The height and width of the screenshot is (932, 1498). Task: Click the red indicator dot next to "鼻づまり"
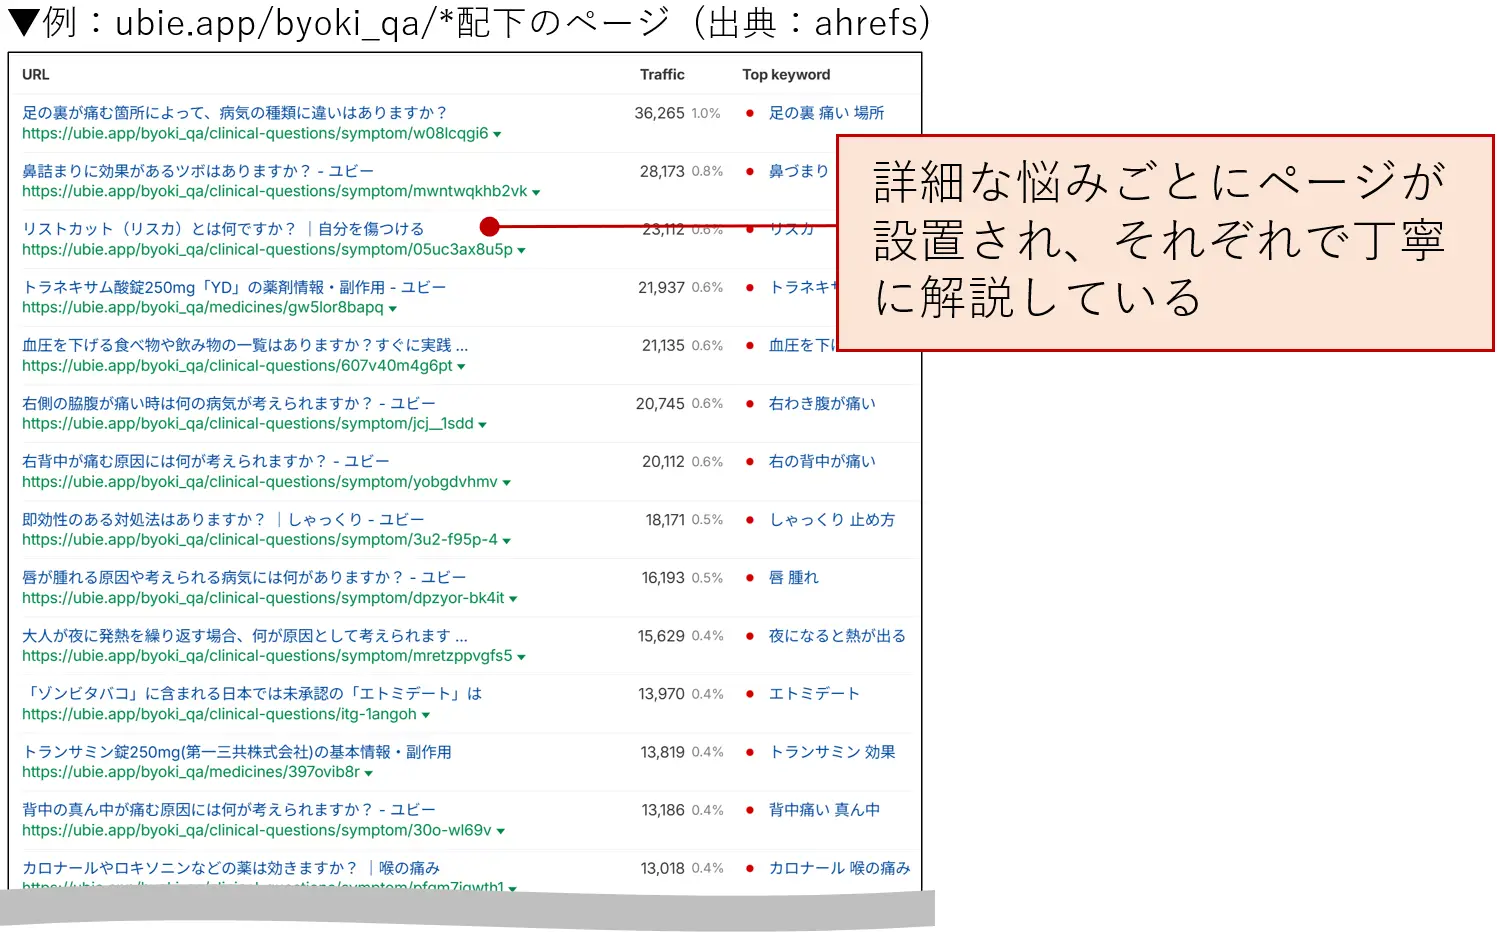tap(750, 171)
